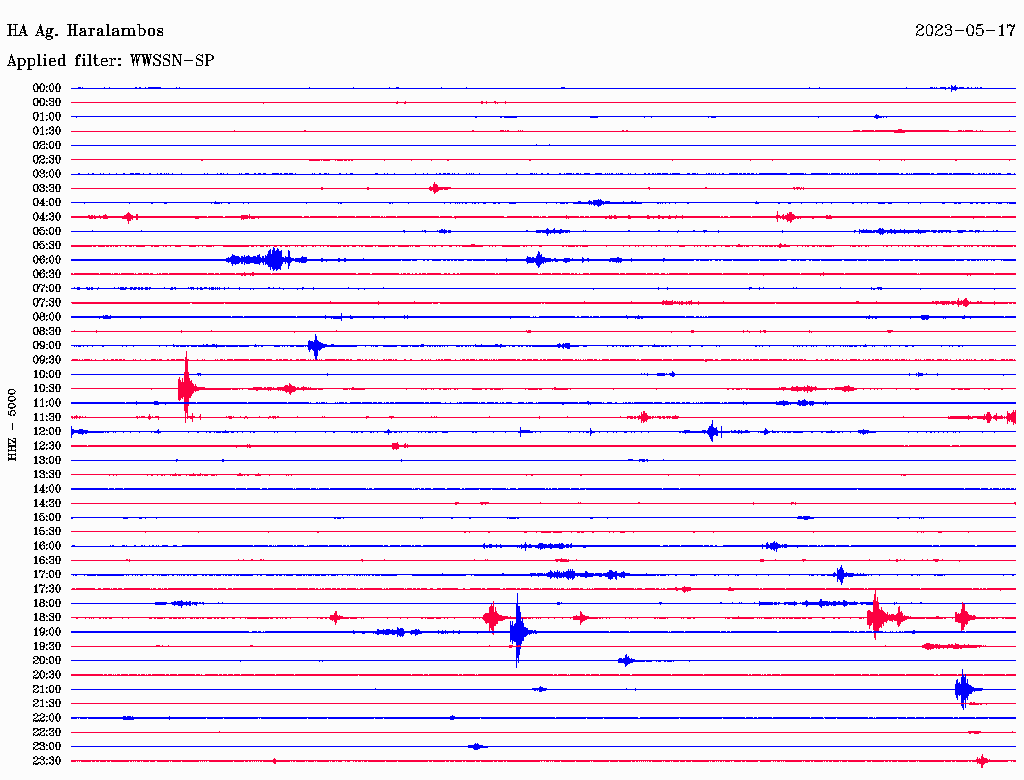Select the 12:30 time label

point(47,446)
